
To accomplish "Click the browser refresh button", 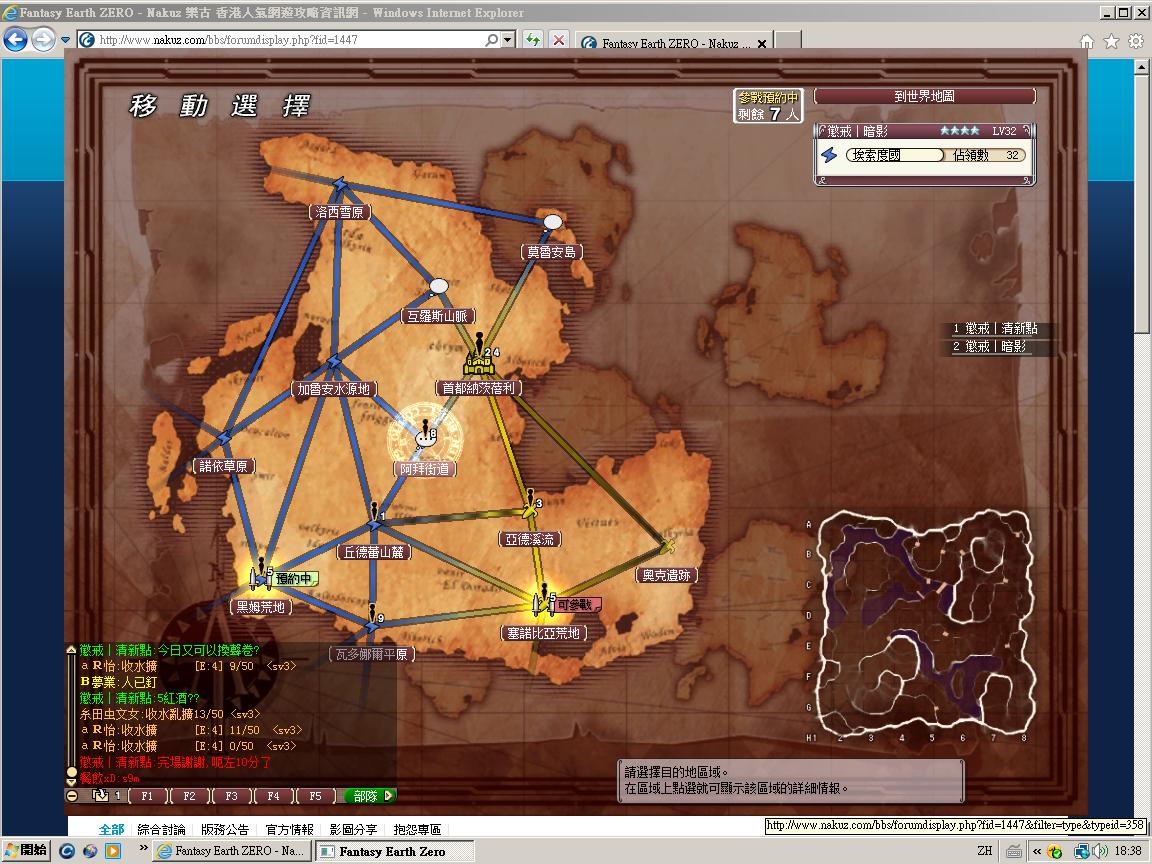I will coord(533,40).
